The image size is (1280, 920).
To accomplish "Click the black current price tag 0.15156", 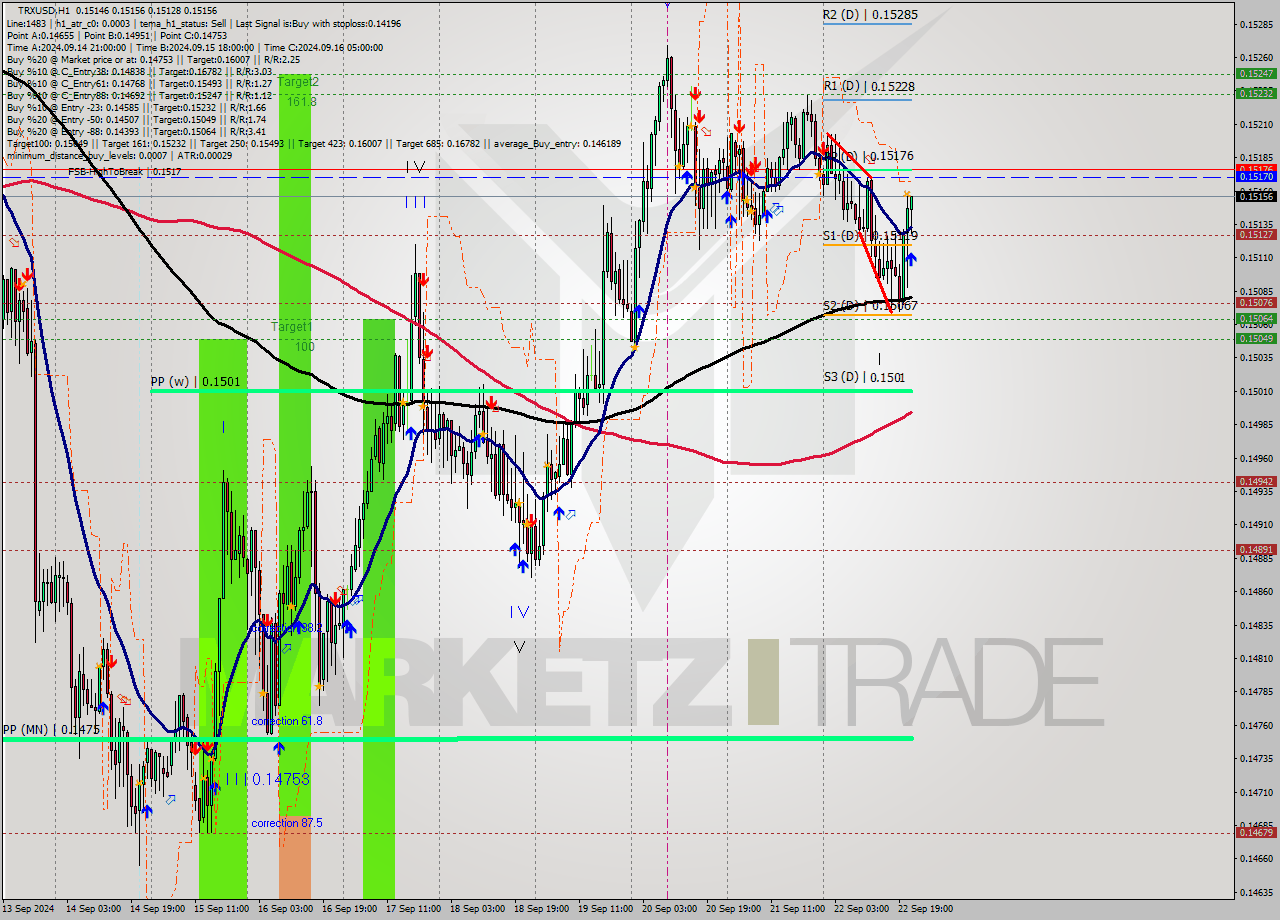I will click(x=1256, y=197).
